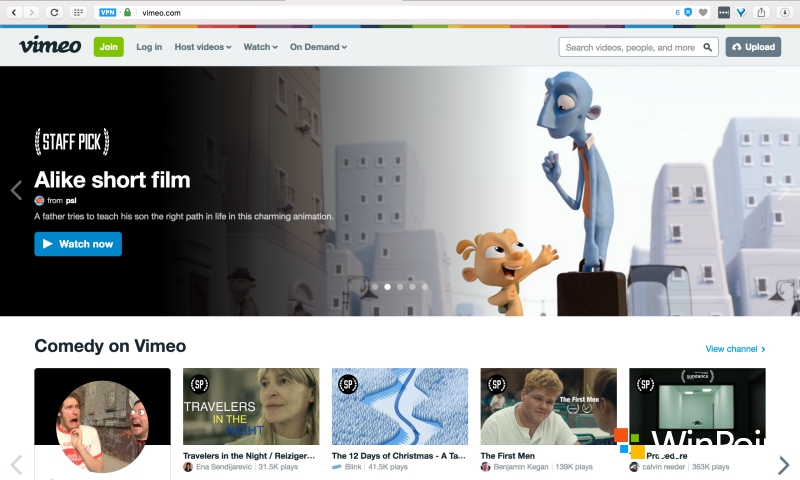Open The First Men video thumbnail
The image size is (800, 480).
point(548,407)
